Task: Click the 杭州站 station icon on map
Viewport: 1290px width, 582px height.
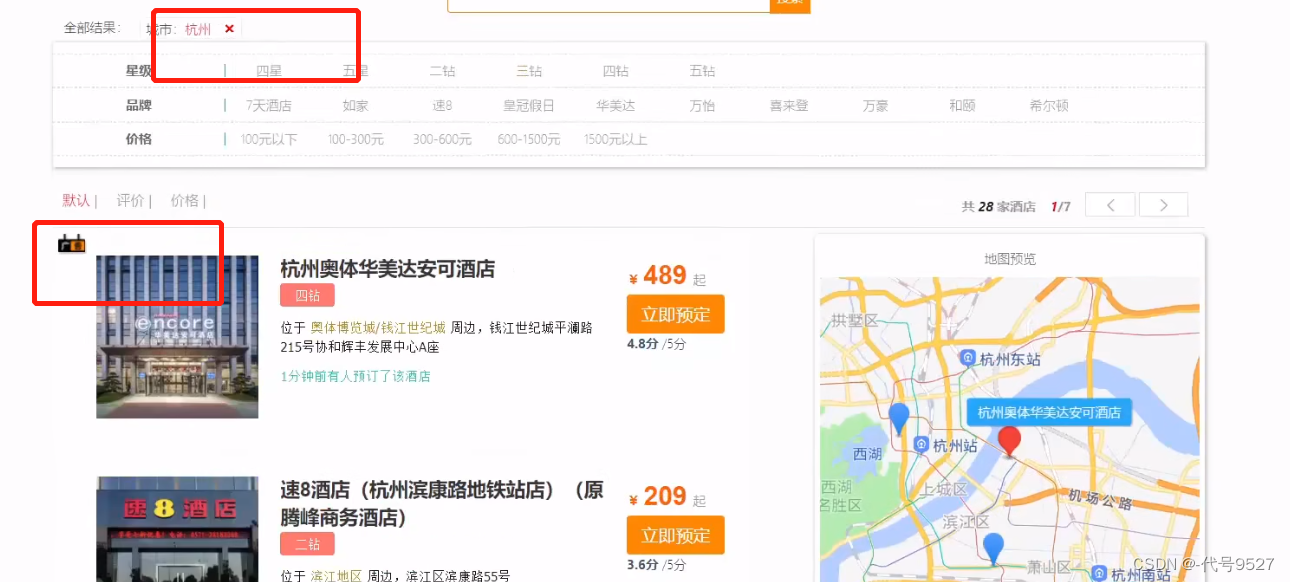Action: click(x=919, y=445)
